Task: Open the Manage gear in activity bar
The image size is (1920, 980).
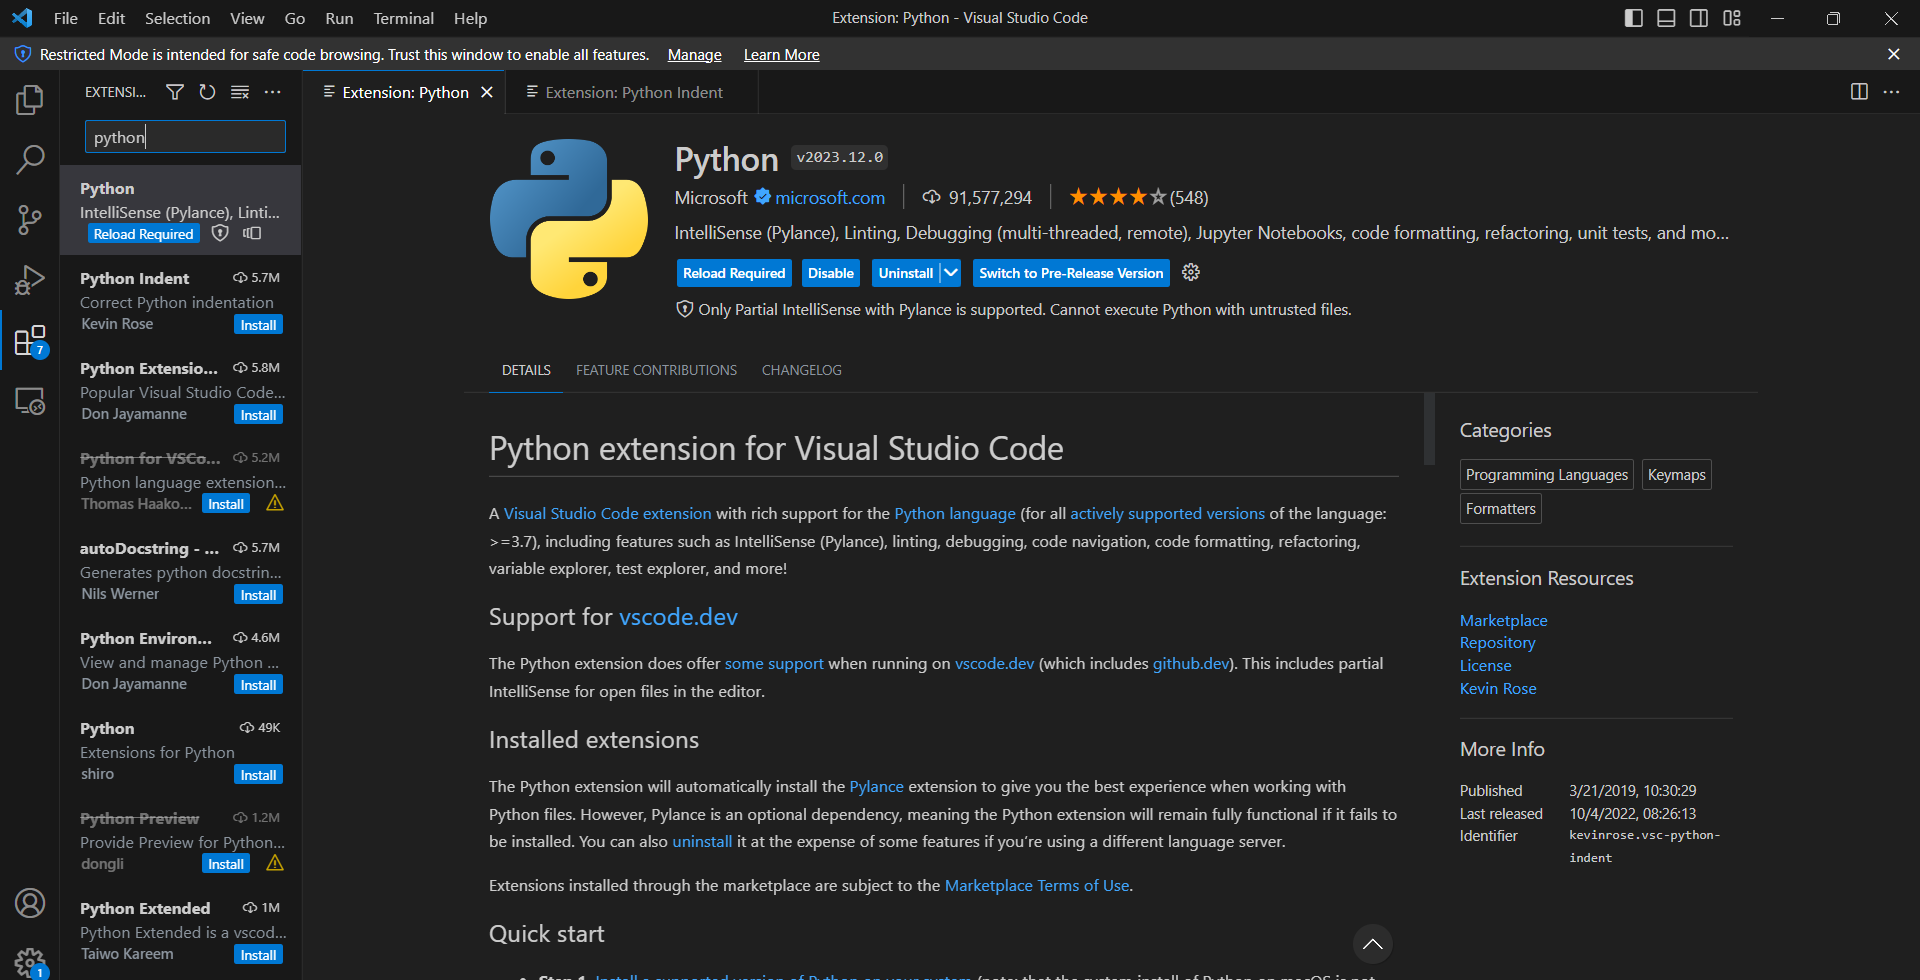Action: [x=30, y=963]
